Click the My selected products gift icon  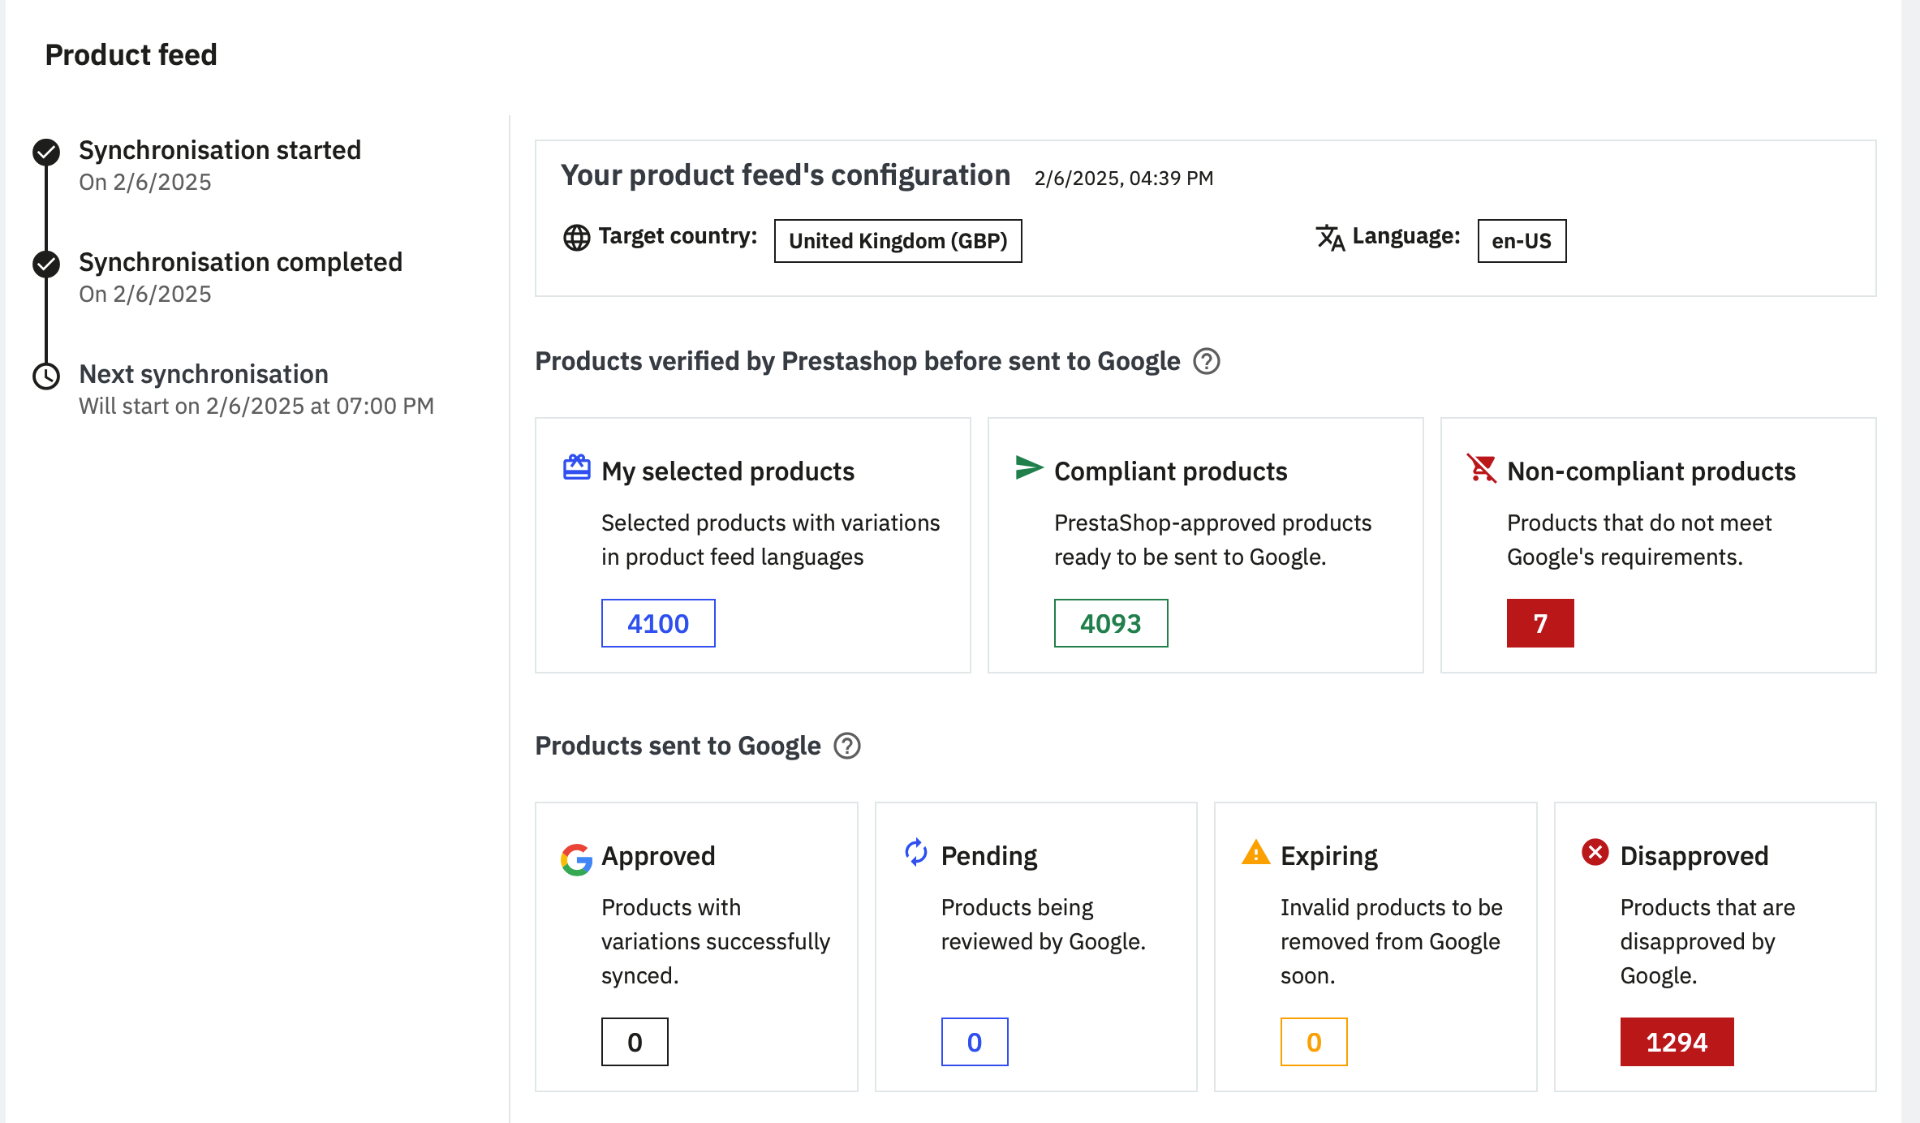(x=577, y=468)
